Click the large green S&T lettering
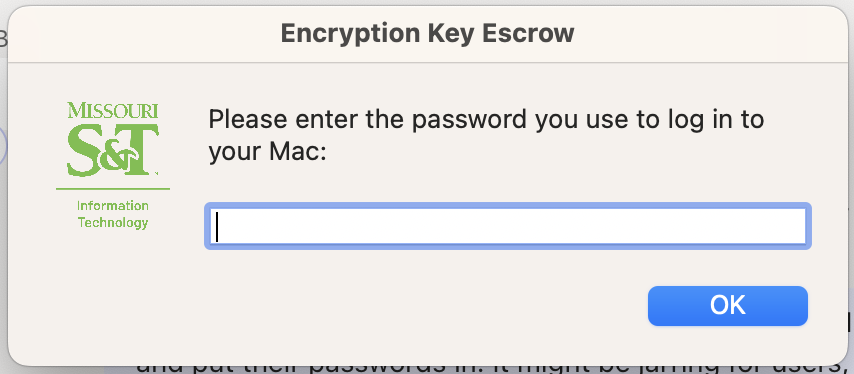 coord(113,150)
